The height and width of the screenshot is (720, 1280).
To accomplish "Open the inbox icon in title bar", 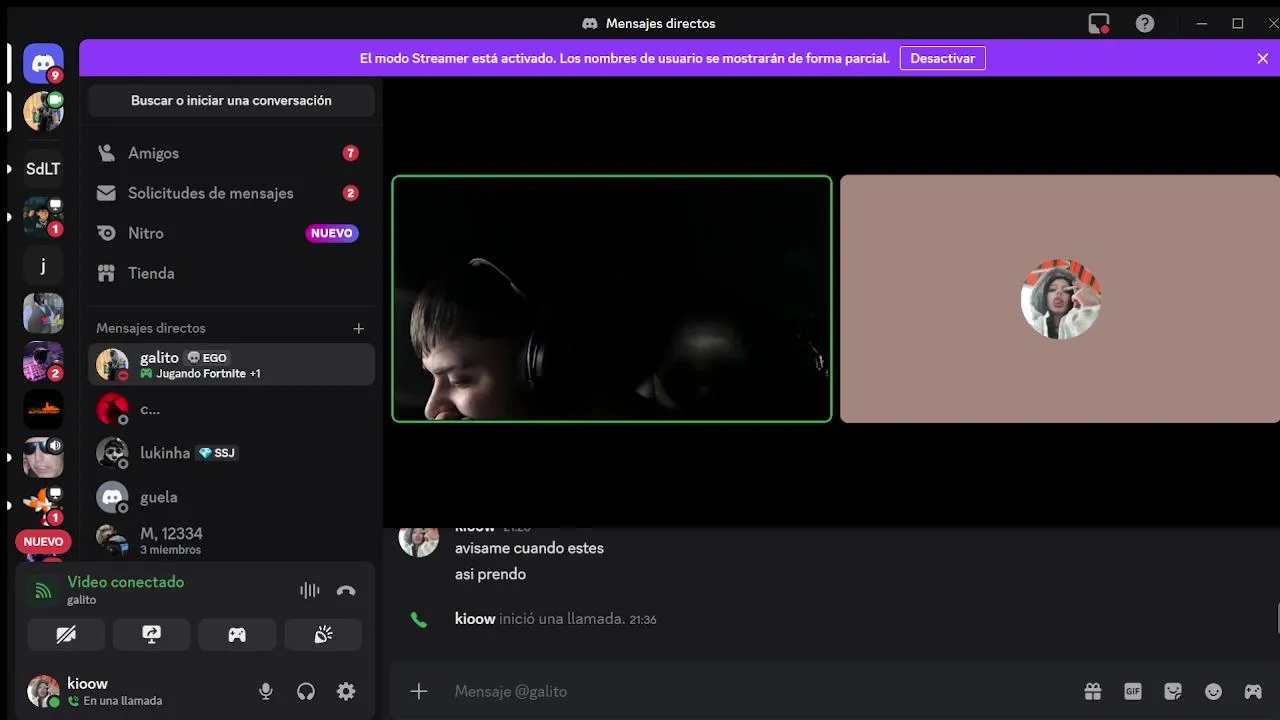I will (1099, 23).
